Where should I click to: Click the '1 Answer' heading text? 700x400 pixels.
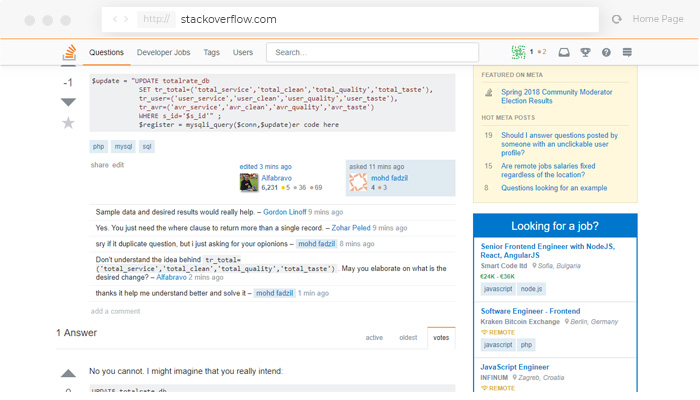(76, 333)
